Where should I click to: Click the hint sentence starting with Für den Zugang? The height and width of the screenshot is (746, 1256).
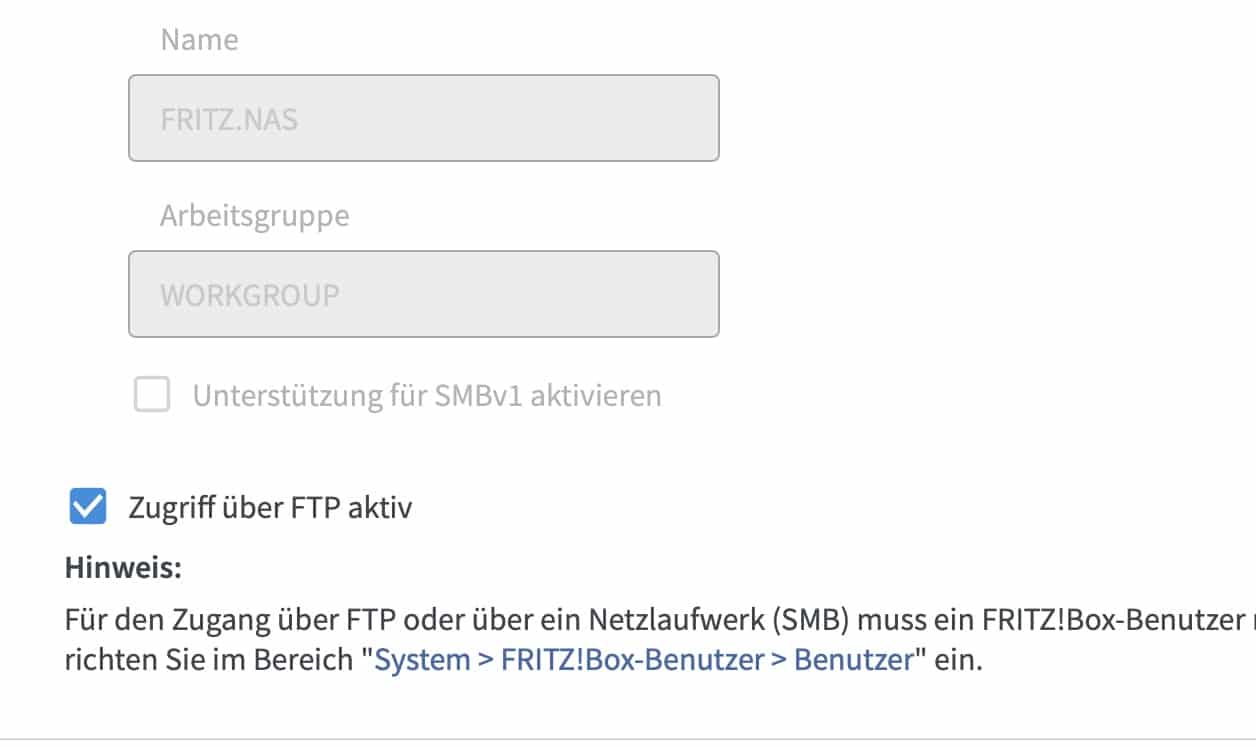[x=400, y=621]
